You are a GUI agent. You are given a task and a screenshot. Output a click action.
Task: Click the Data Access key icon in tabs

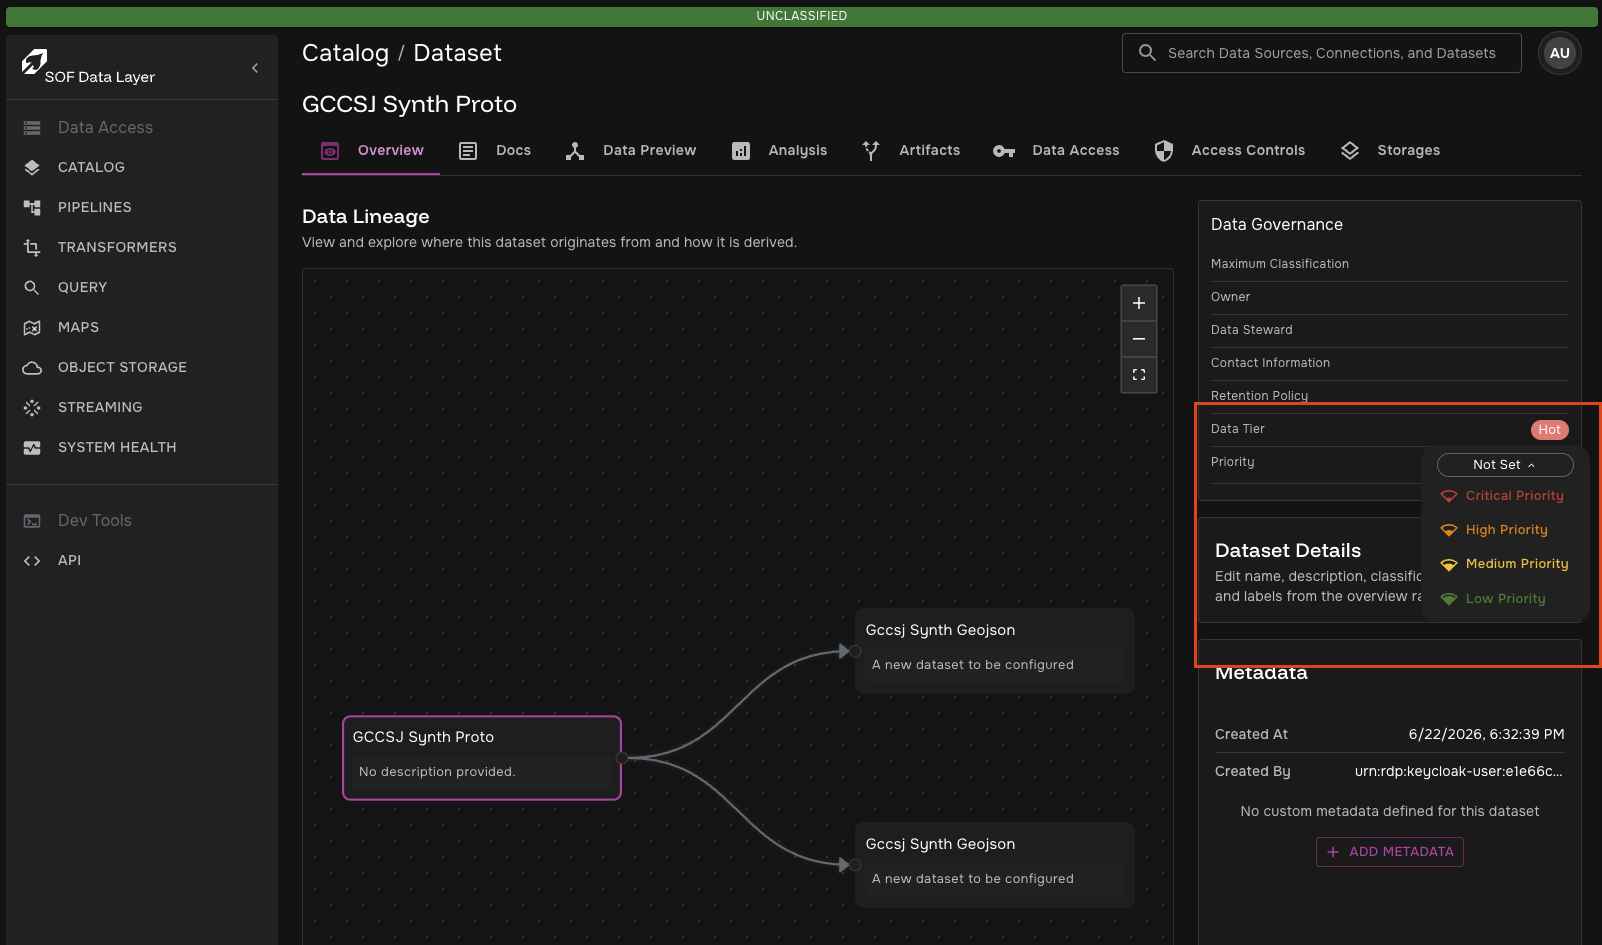(x=1004, y=151)
